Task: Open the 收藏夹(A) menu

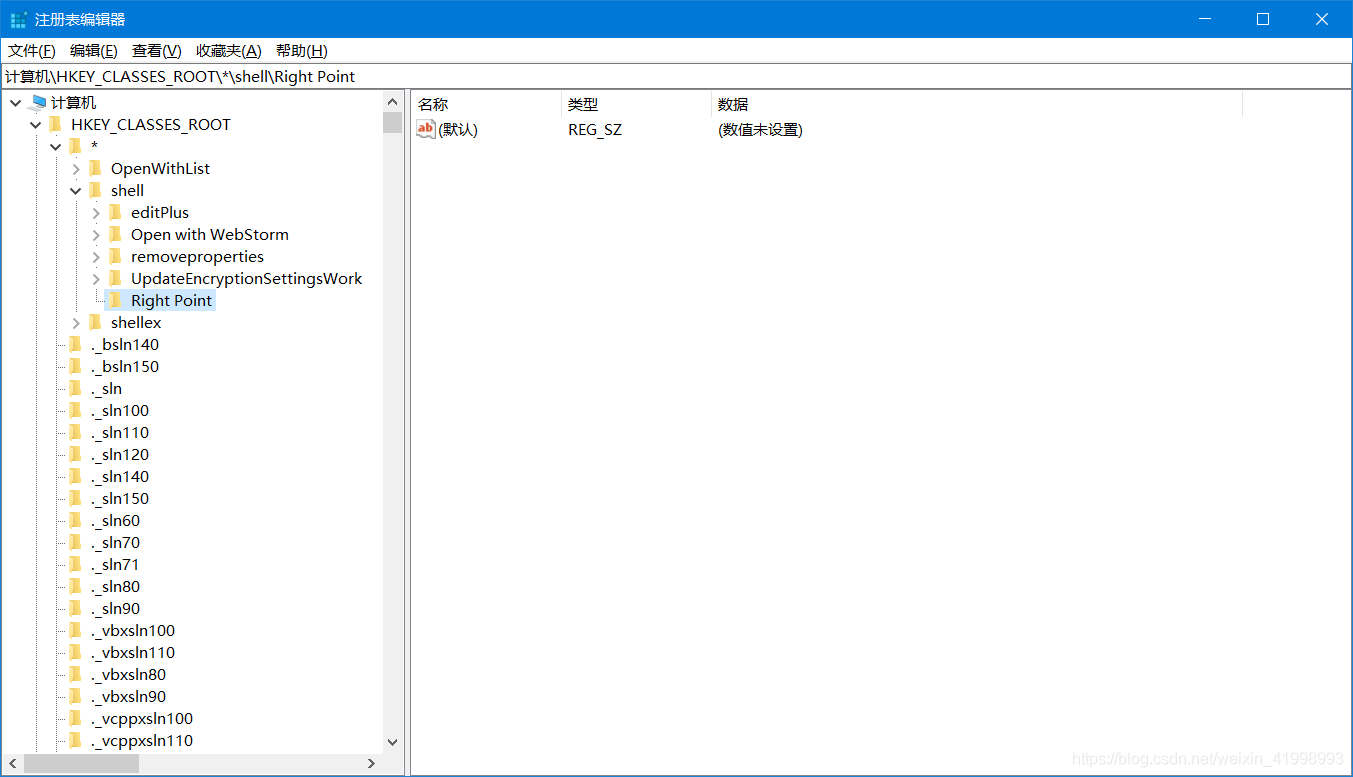Action: pos(229,51)
